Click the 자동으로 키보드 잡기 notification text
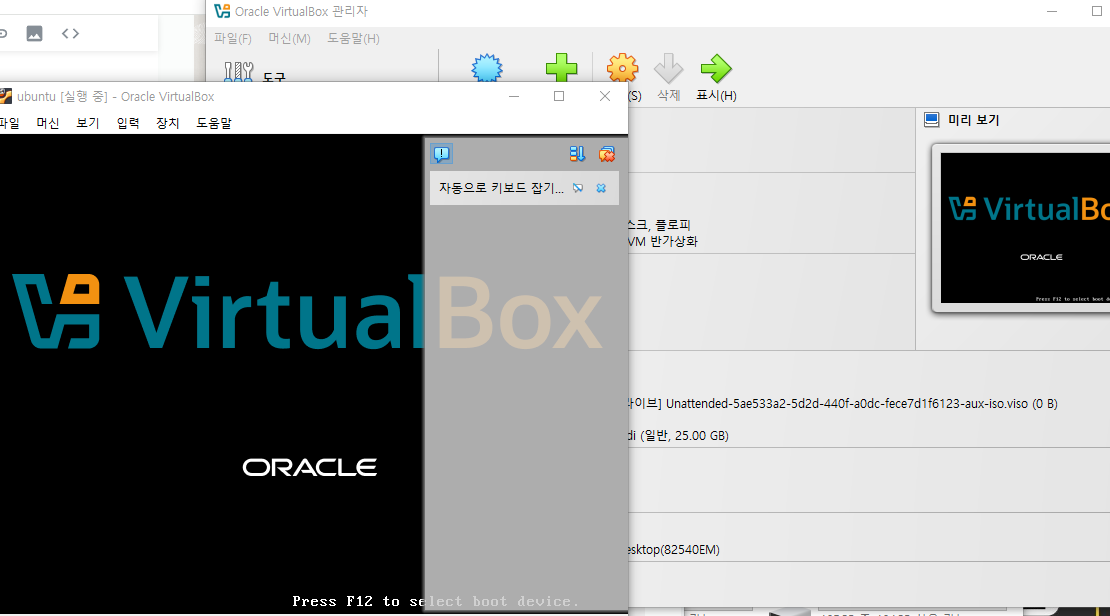 click(x=501, y=188)
